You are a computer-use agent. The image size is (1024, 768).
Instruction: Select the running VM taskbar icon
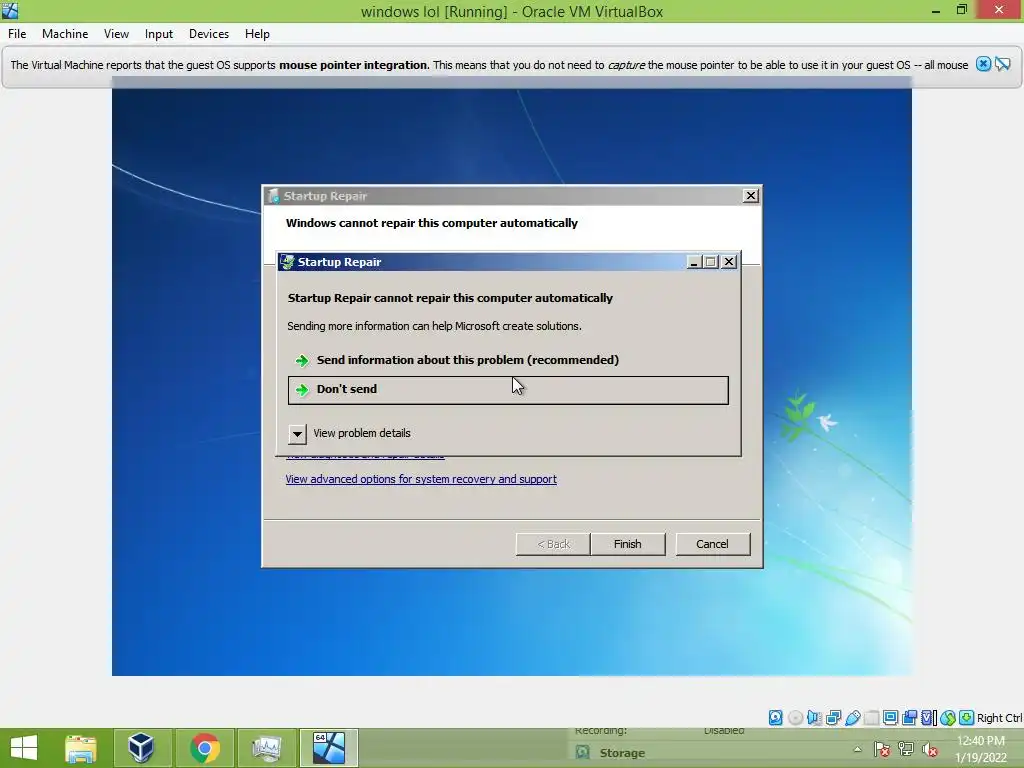tap(328, 748)
